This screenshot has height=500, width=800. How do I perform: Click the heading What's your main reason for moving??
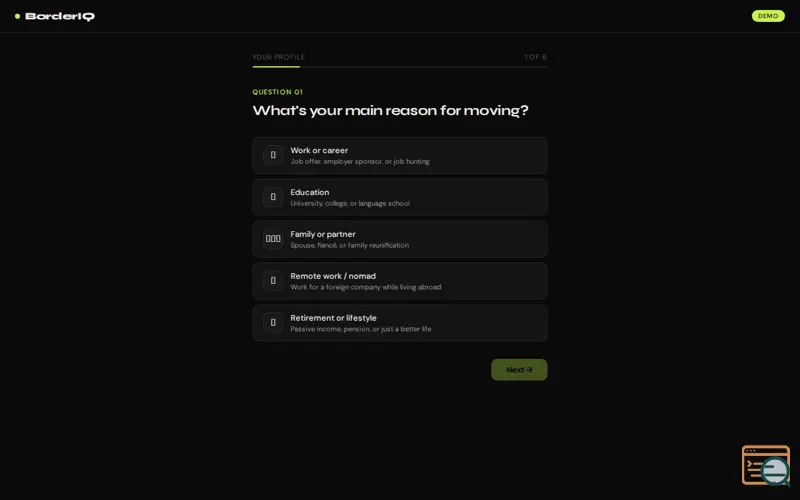coord(390,111)
